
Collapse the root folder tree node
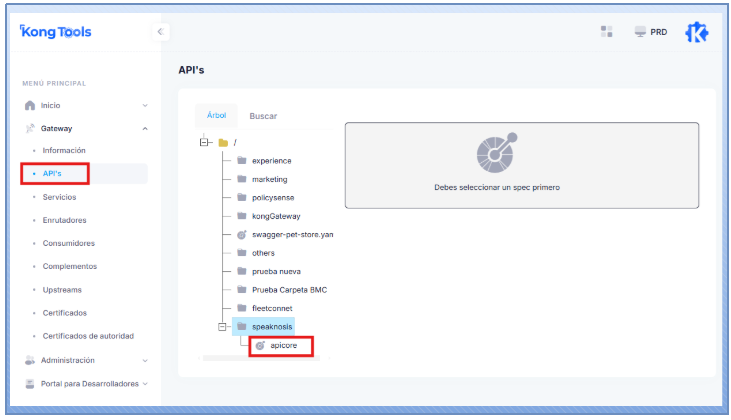coord(205,142)
